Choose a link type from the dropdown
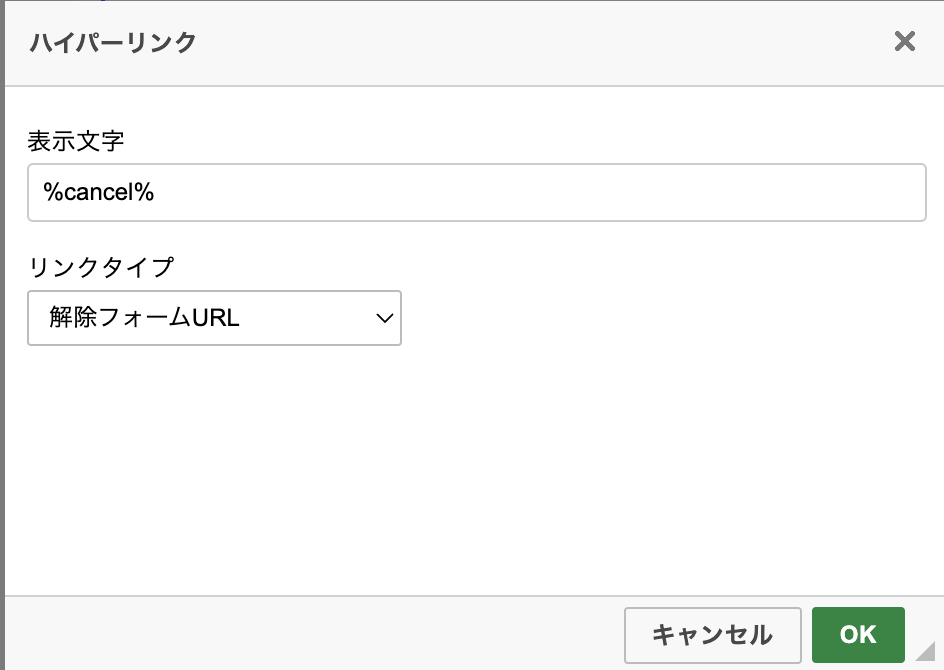This screenshot has width=944, height=670. coord(214,318)
